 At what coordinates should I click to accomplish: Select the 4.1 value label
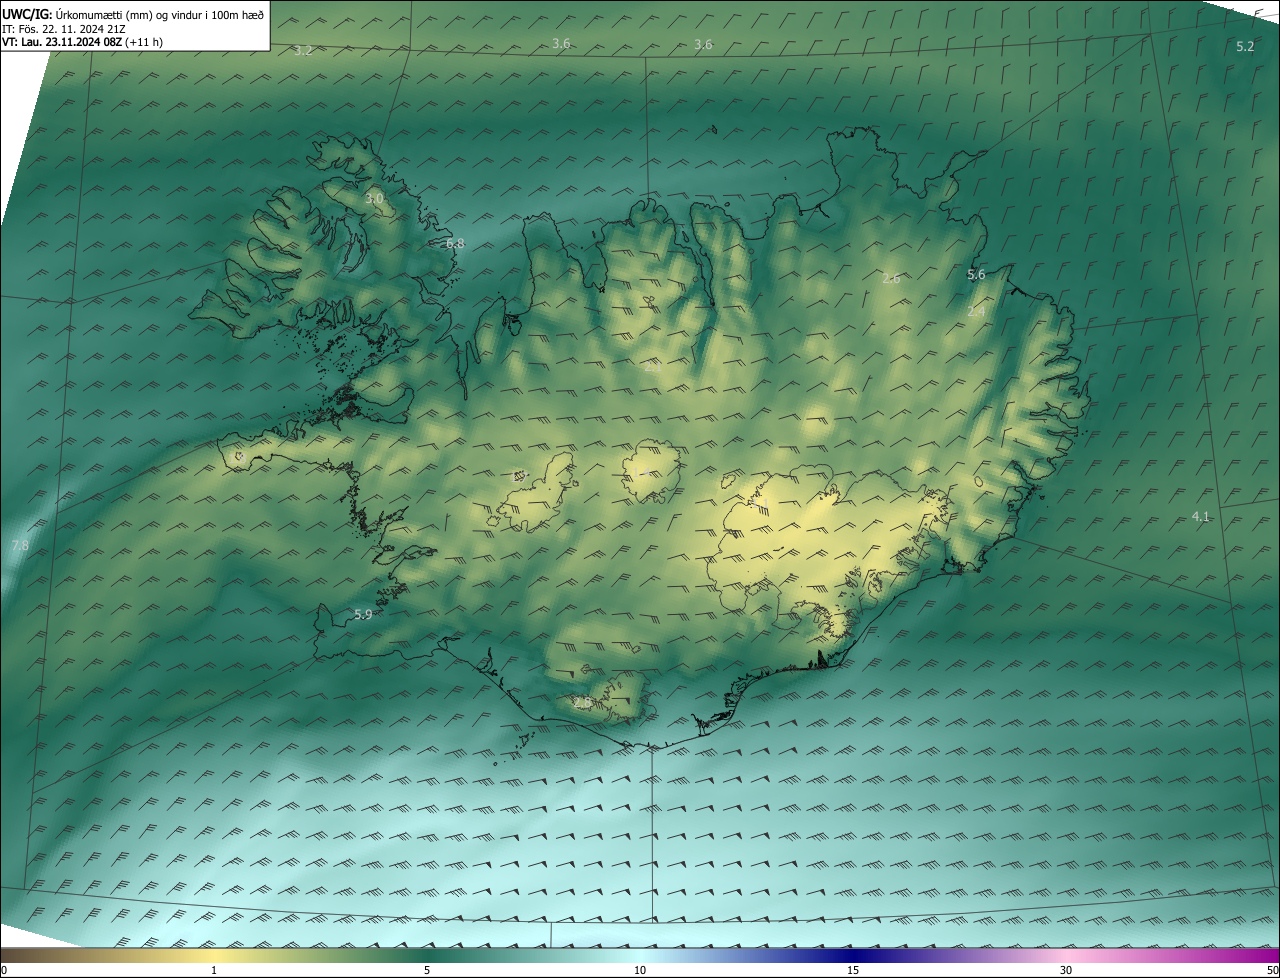coord(1201,516)
